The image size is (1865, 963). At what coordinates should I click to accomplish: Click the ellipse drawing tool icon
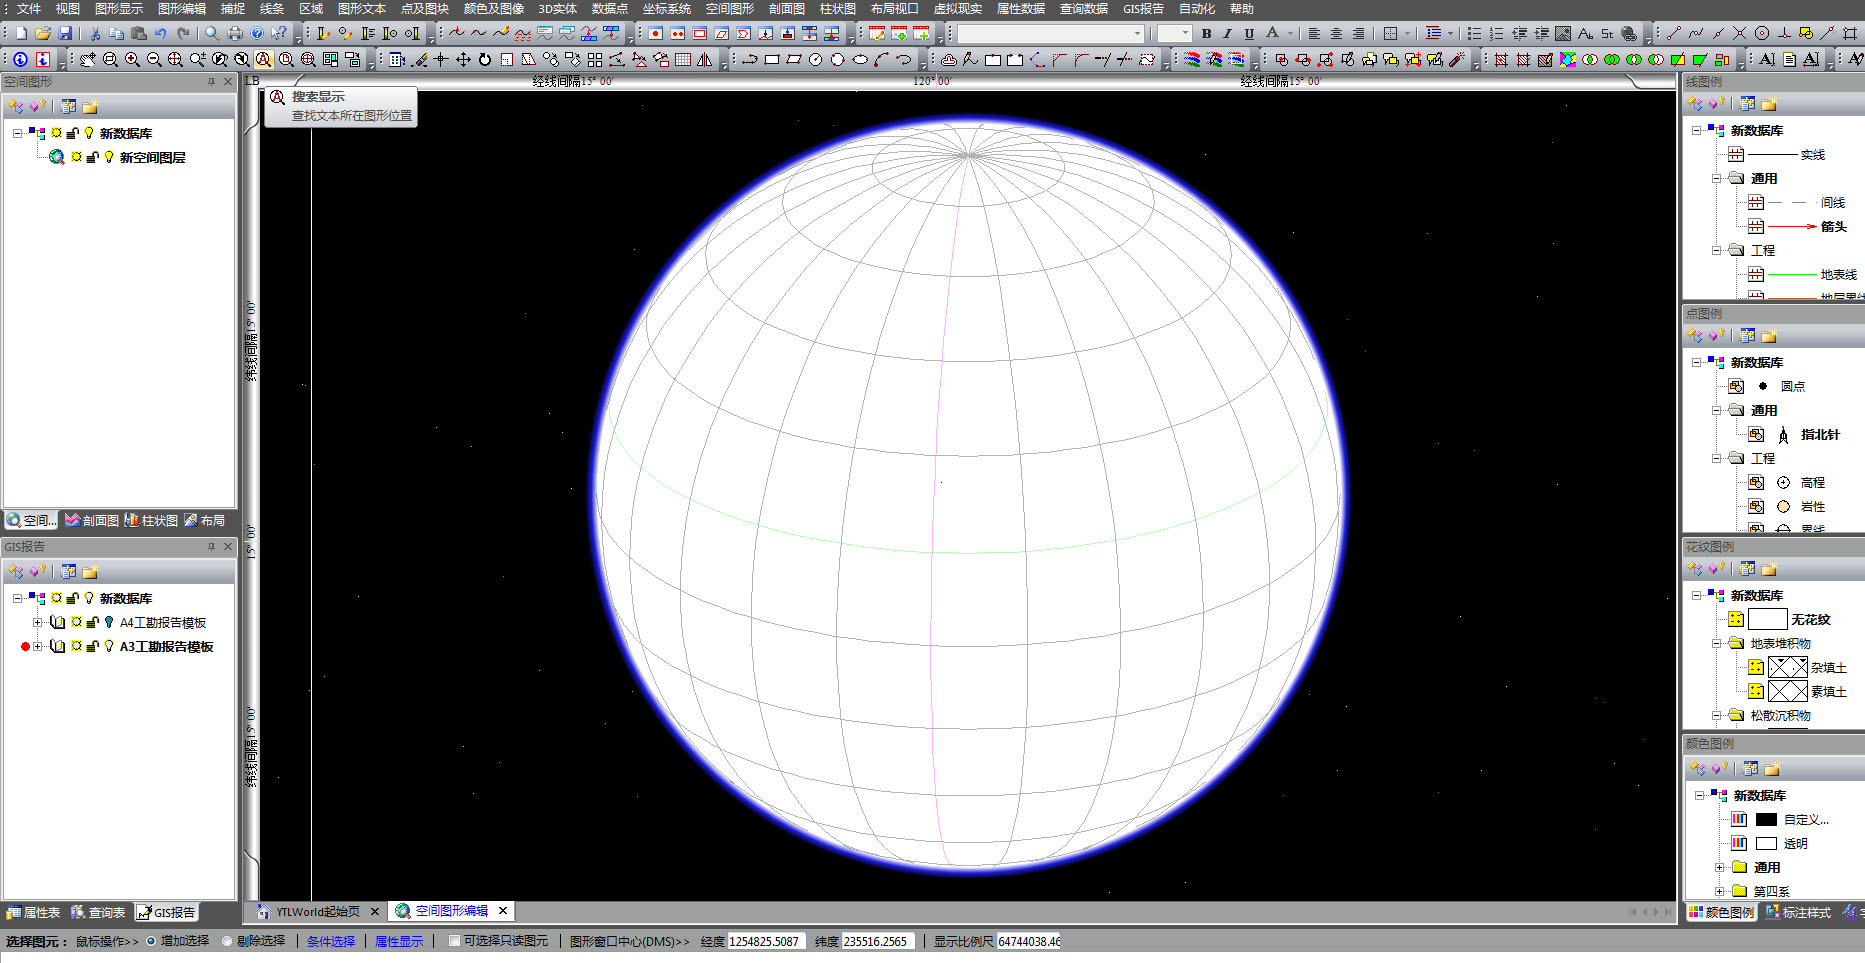860,60
